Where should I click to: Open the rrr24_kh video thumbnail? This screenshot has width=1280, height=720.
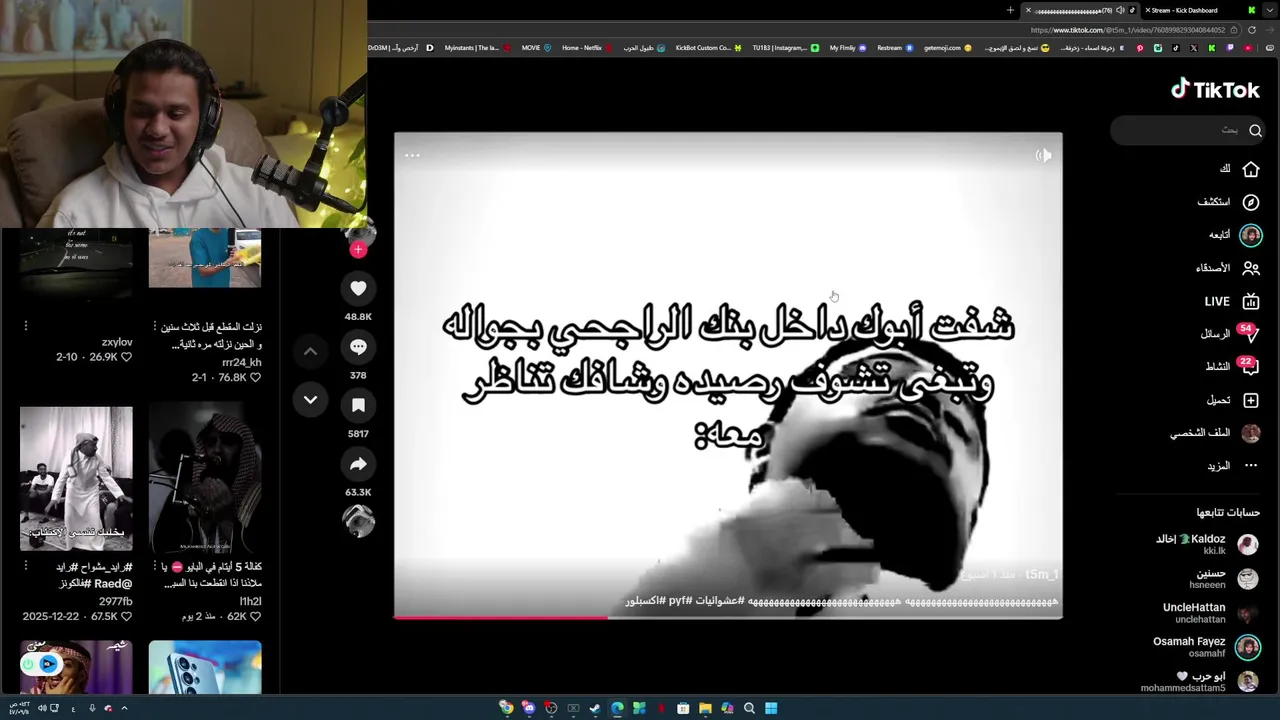coord(205,258)
